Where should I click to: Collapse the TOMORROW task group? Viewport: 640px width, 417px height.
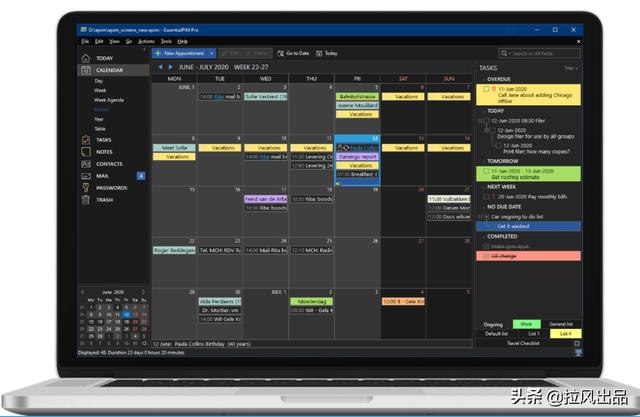(x=484, y=161)
